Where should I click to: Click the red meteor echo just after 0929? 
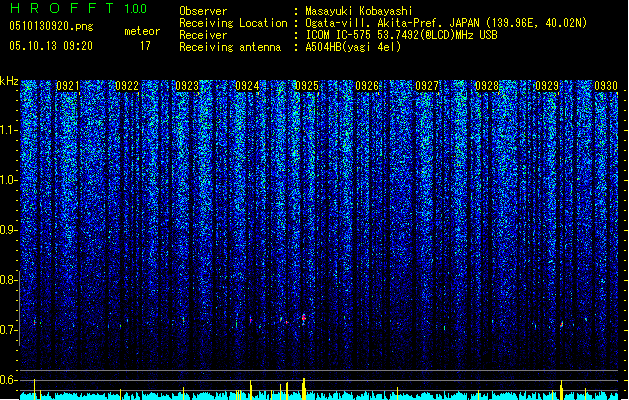click(x=562, y=324)
